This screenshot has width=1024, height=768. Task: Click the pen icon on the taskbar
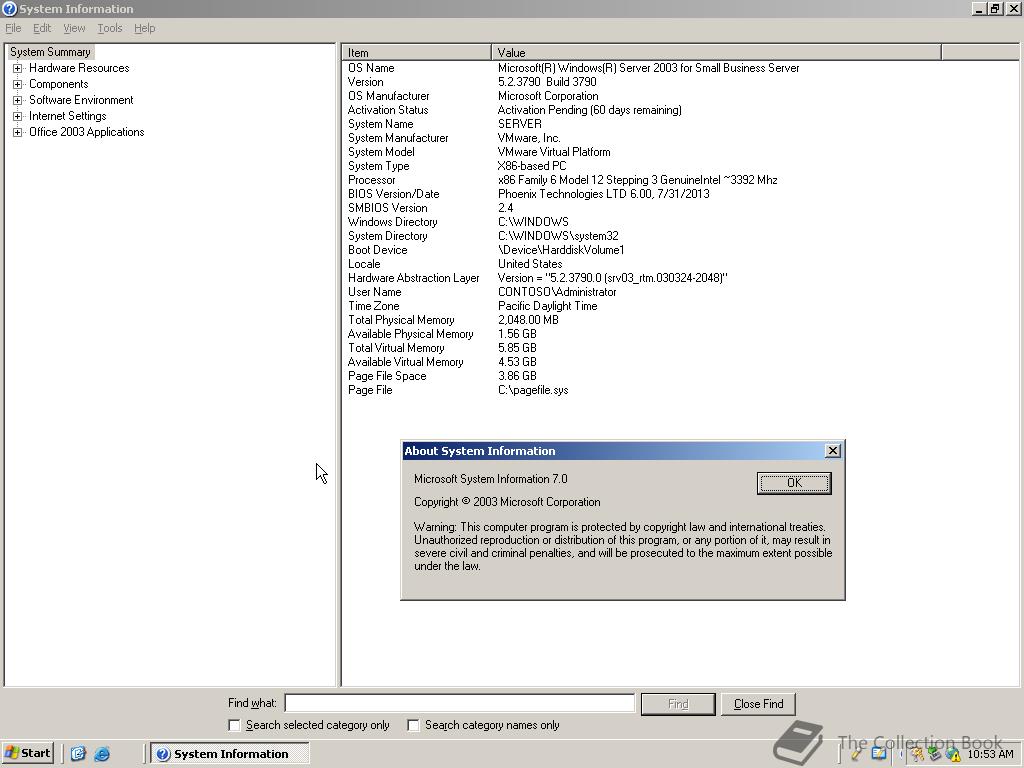(x=856, y=754)
